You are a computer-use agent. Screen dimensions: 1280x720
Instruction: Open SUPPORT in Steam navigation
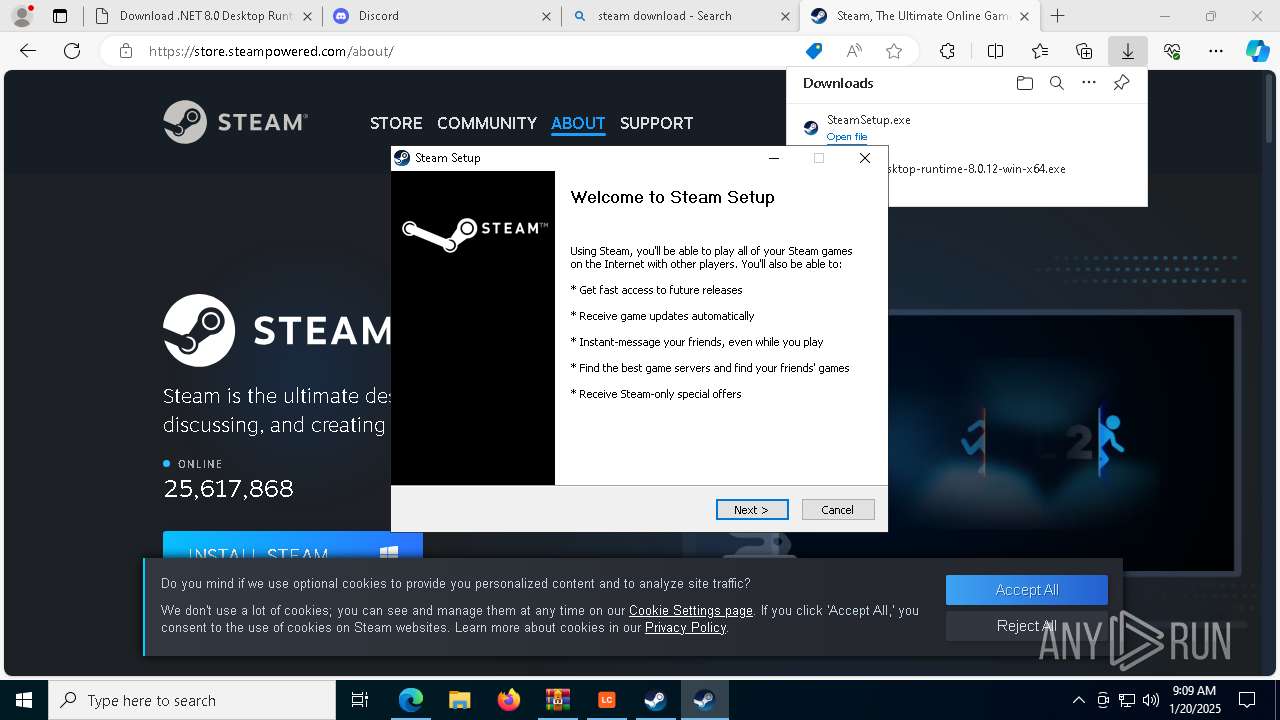[x=656, y=123]
